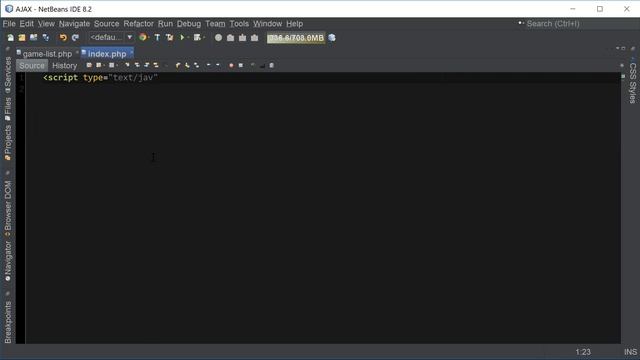Image resolution: width=640 pixels, height=360 pixels.
Task: Click the editor Forward navigation icon
Action: point(111,65)
